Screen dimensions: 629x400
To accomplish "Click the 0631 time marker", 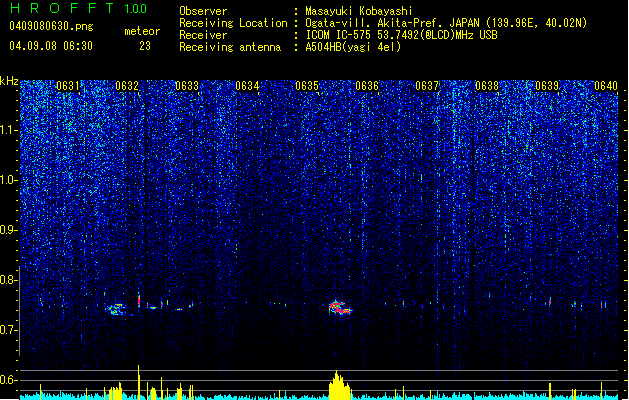I will point(68,86).
